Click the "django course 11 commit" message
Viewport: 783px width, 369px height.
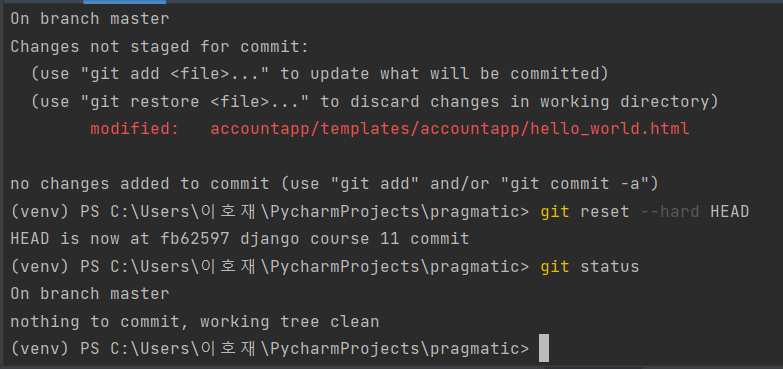pyautogui.click(x=355, y=239)
